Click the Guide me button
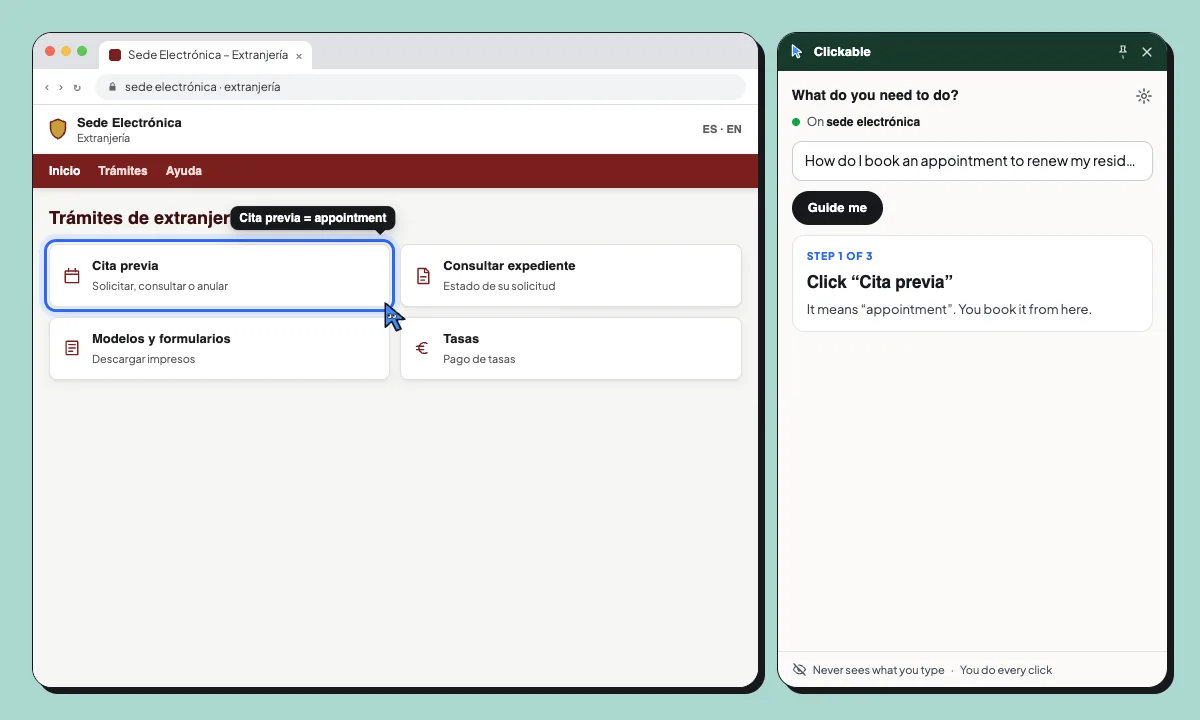The image size is (1200, 720). click(x=837, y=208)
